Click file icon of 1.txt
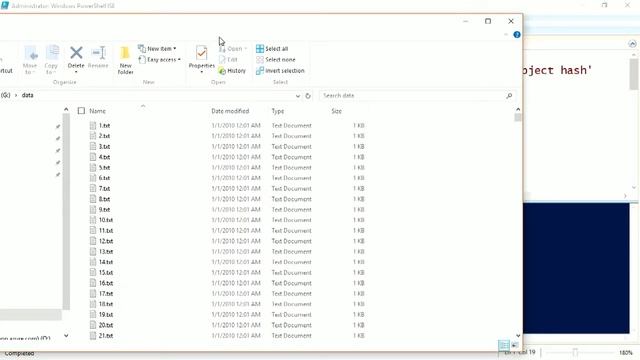This screenshot has height=360, width=640. click(93, 125)
